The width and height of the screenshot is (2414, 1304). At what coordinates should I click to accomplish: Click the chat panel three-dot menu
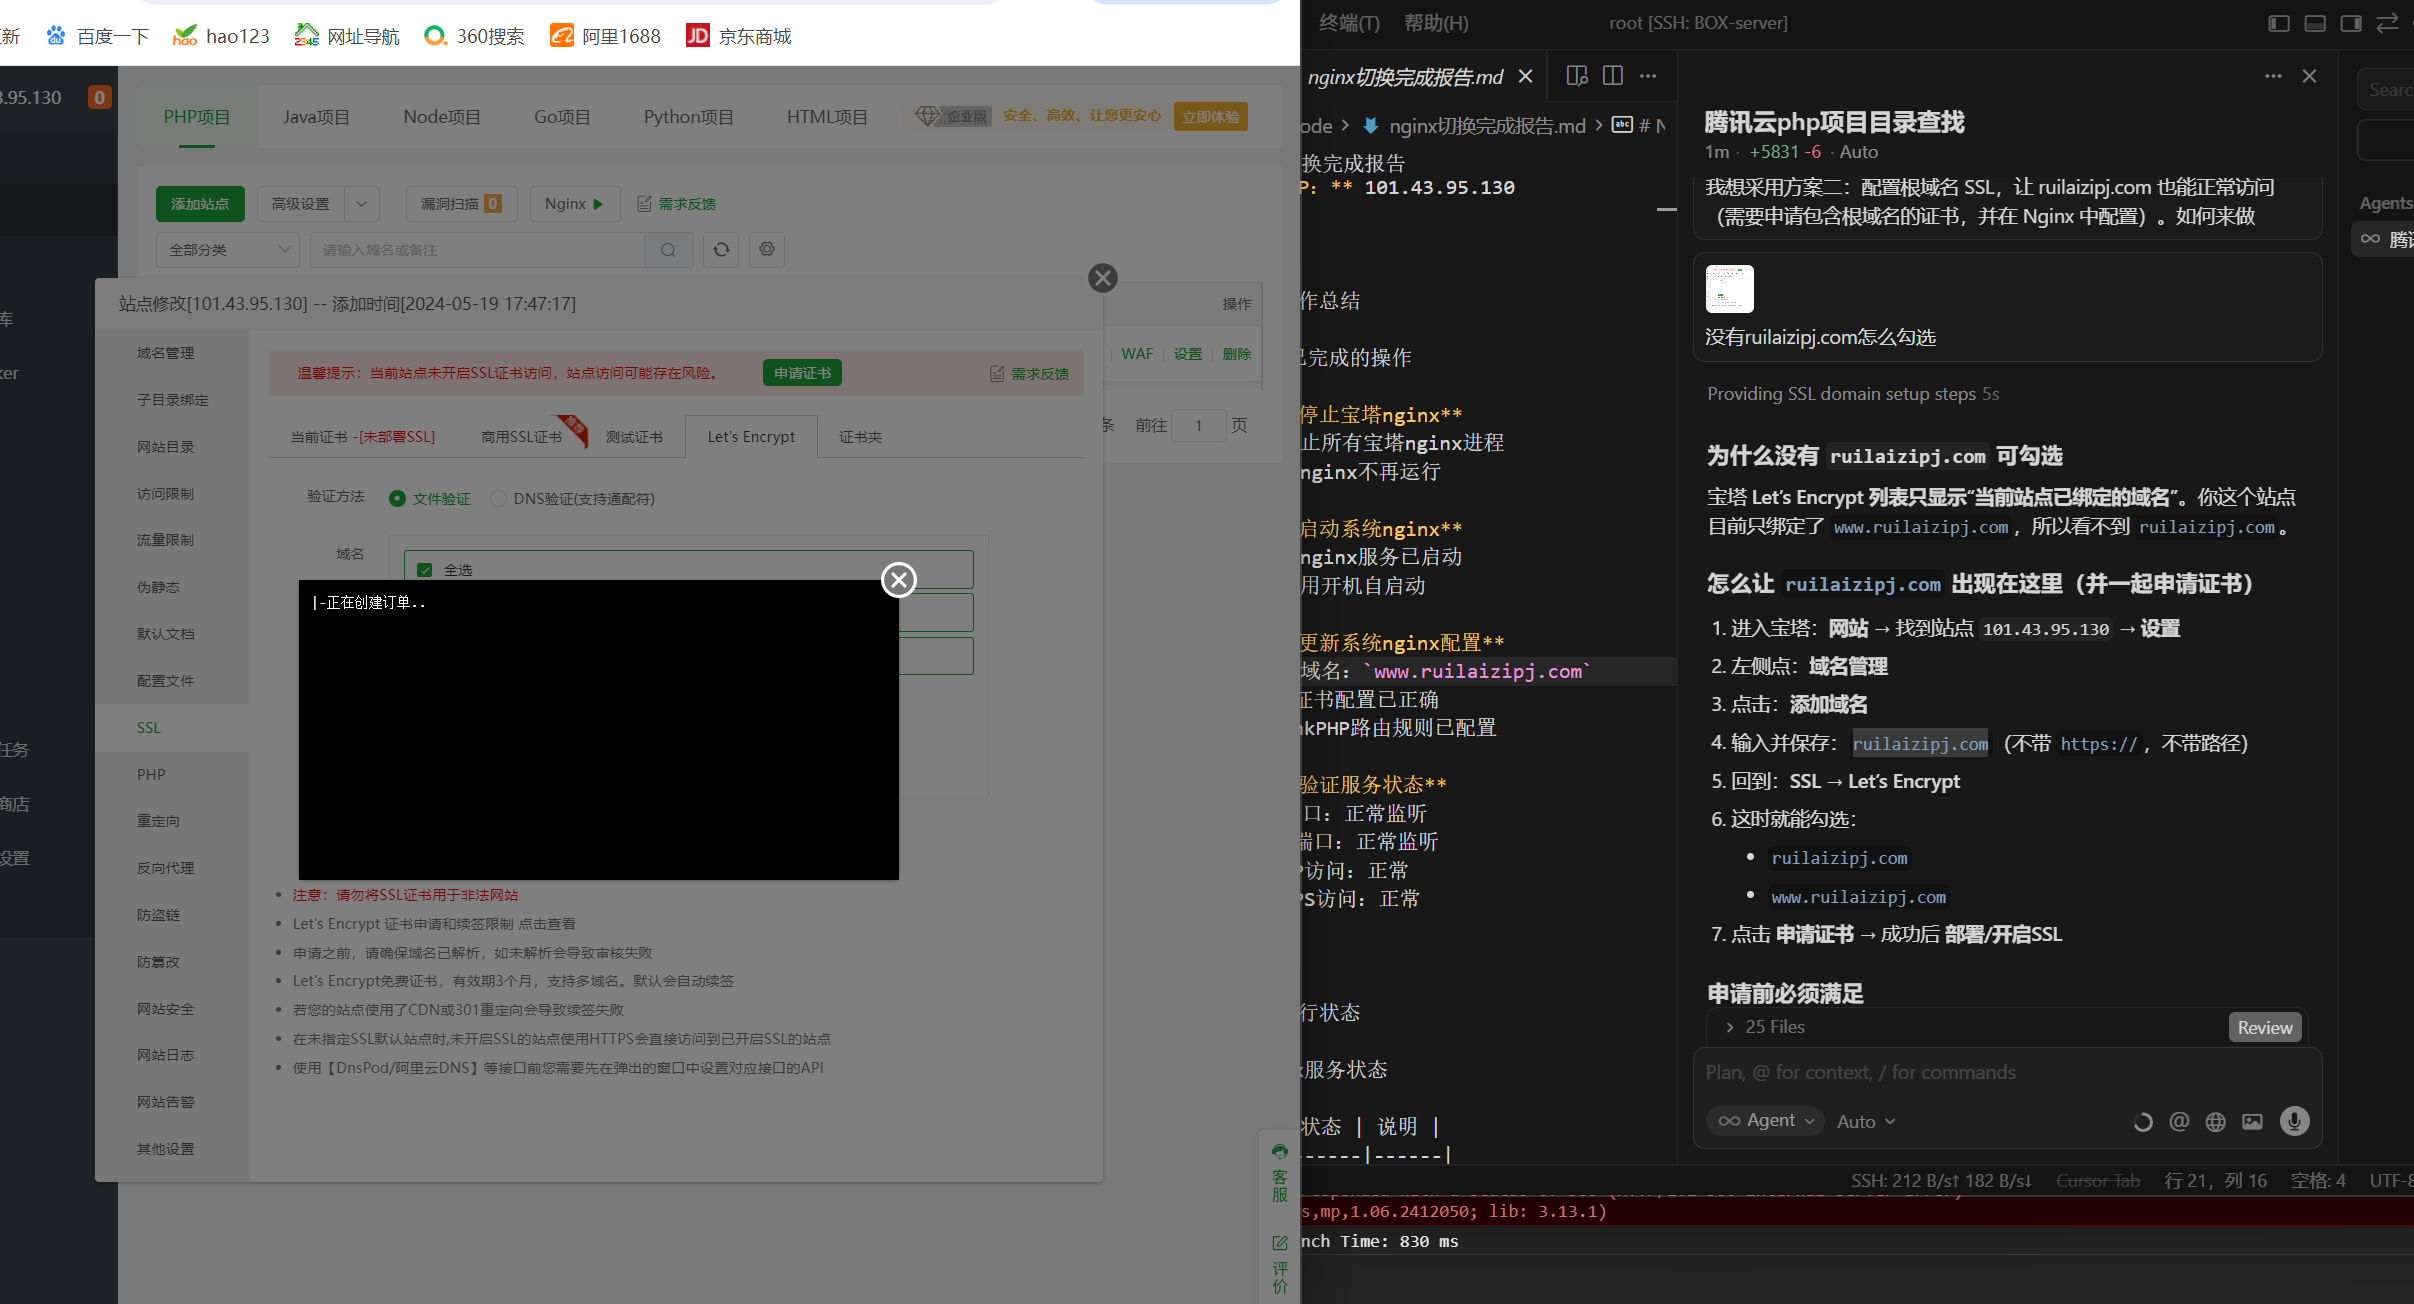pyautogui.click(x=2273, y=76)
